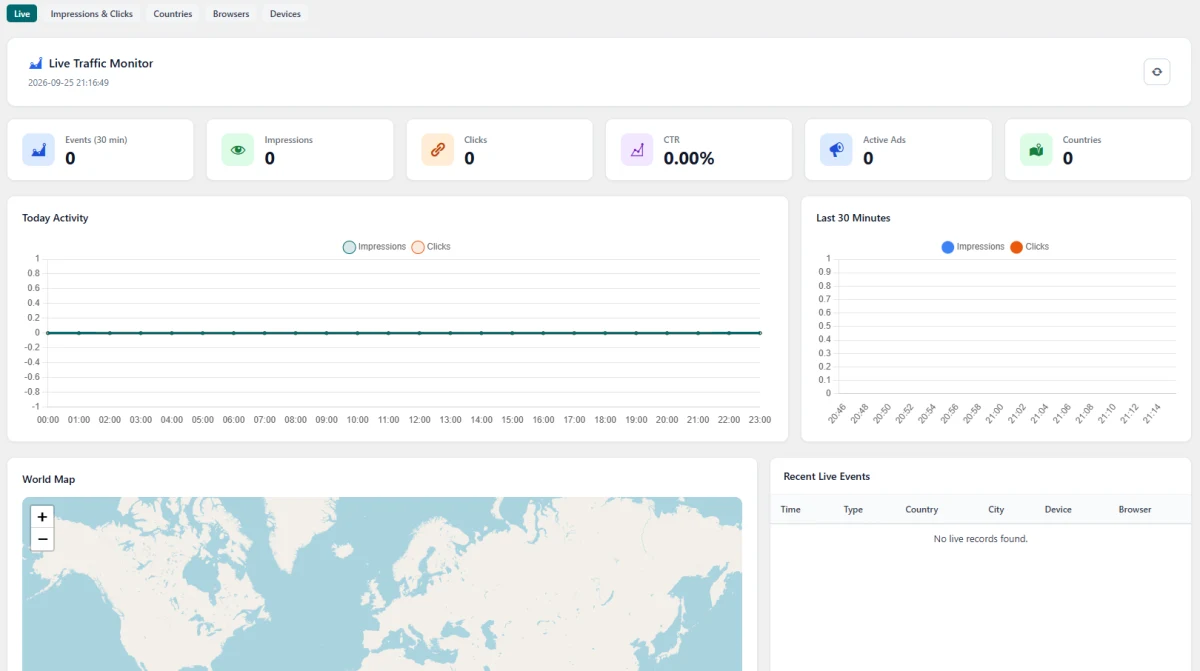Click the Countries map icon
Image resolution: width=1200 pixels, height=671 pixels.
1036,150
